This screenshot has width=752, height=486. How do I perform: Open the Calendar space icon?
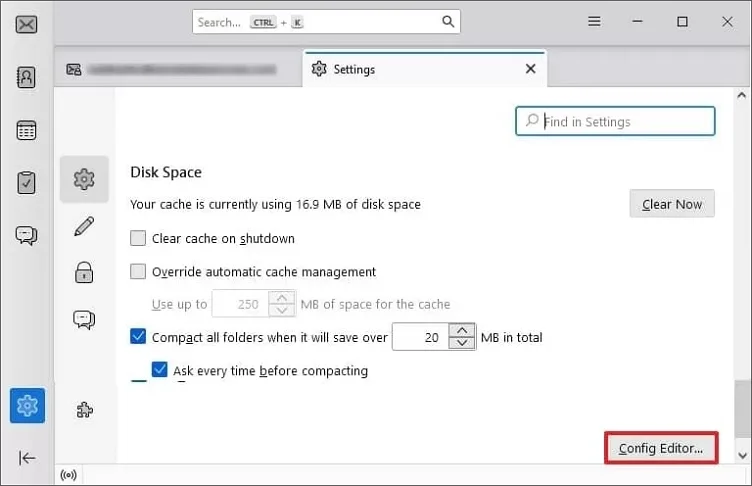(26, 130)
